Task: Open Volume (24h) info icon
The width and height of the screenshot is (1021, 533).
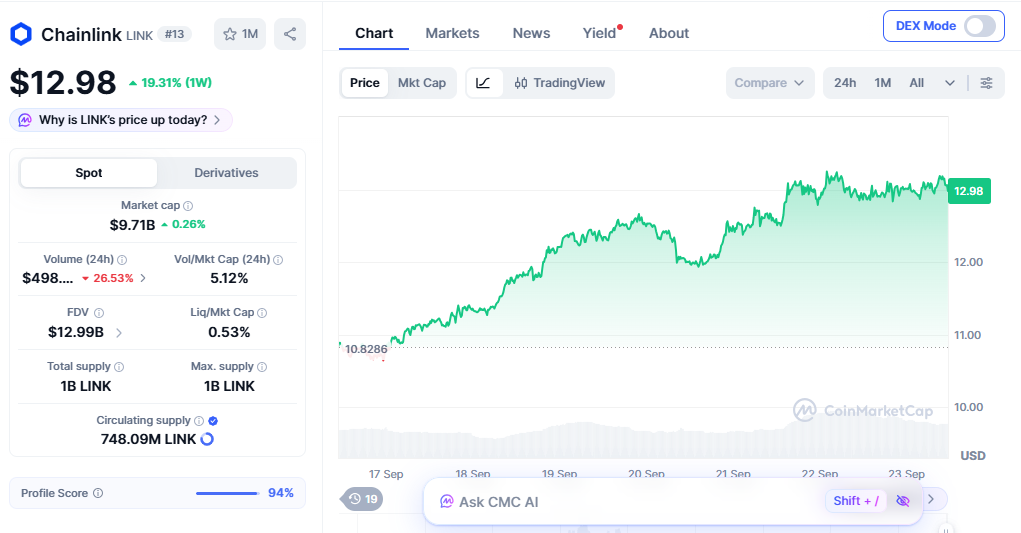Action: [x=122, y=260]
